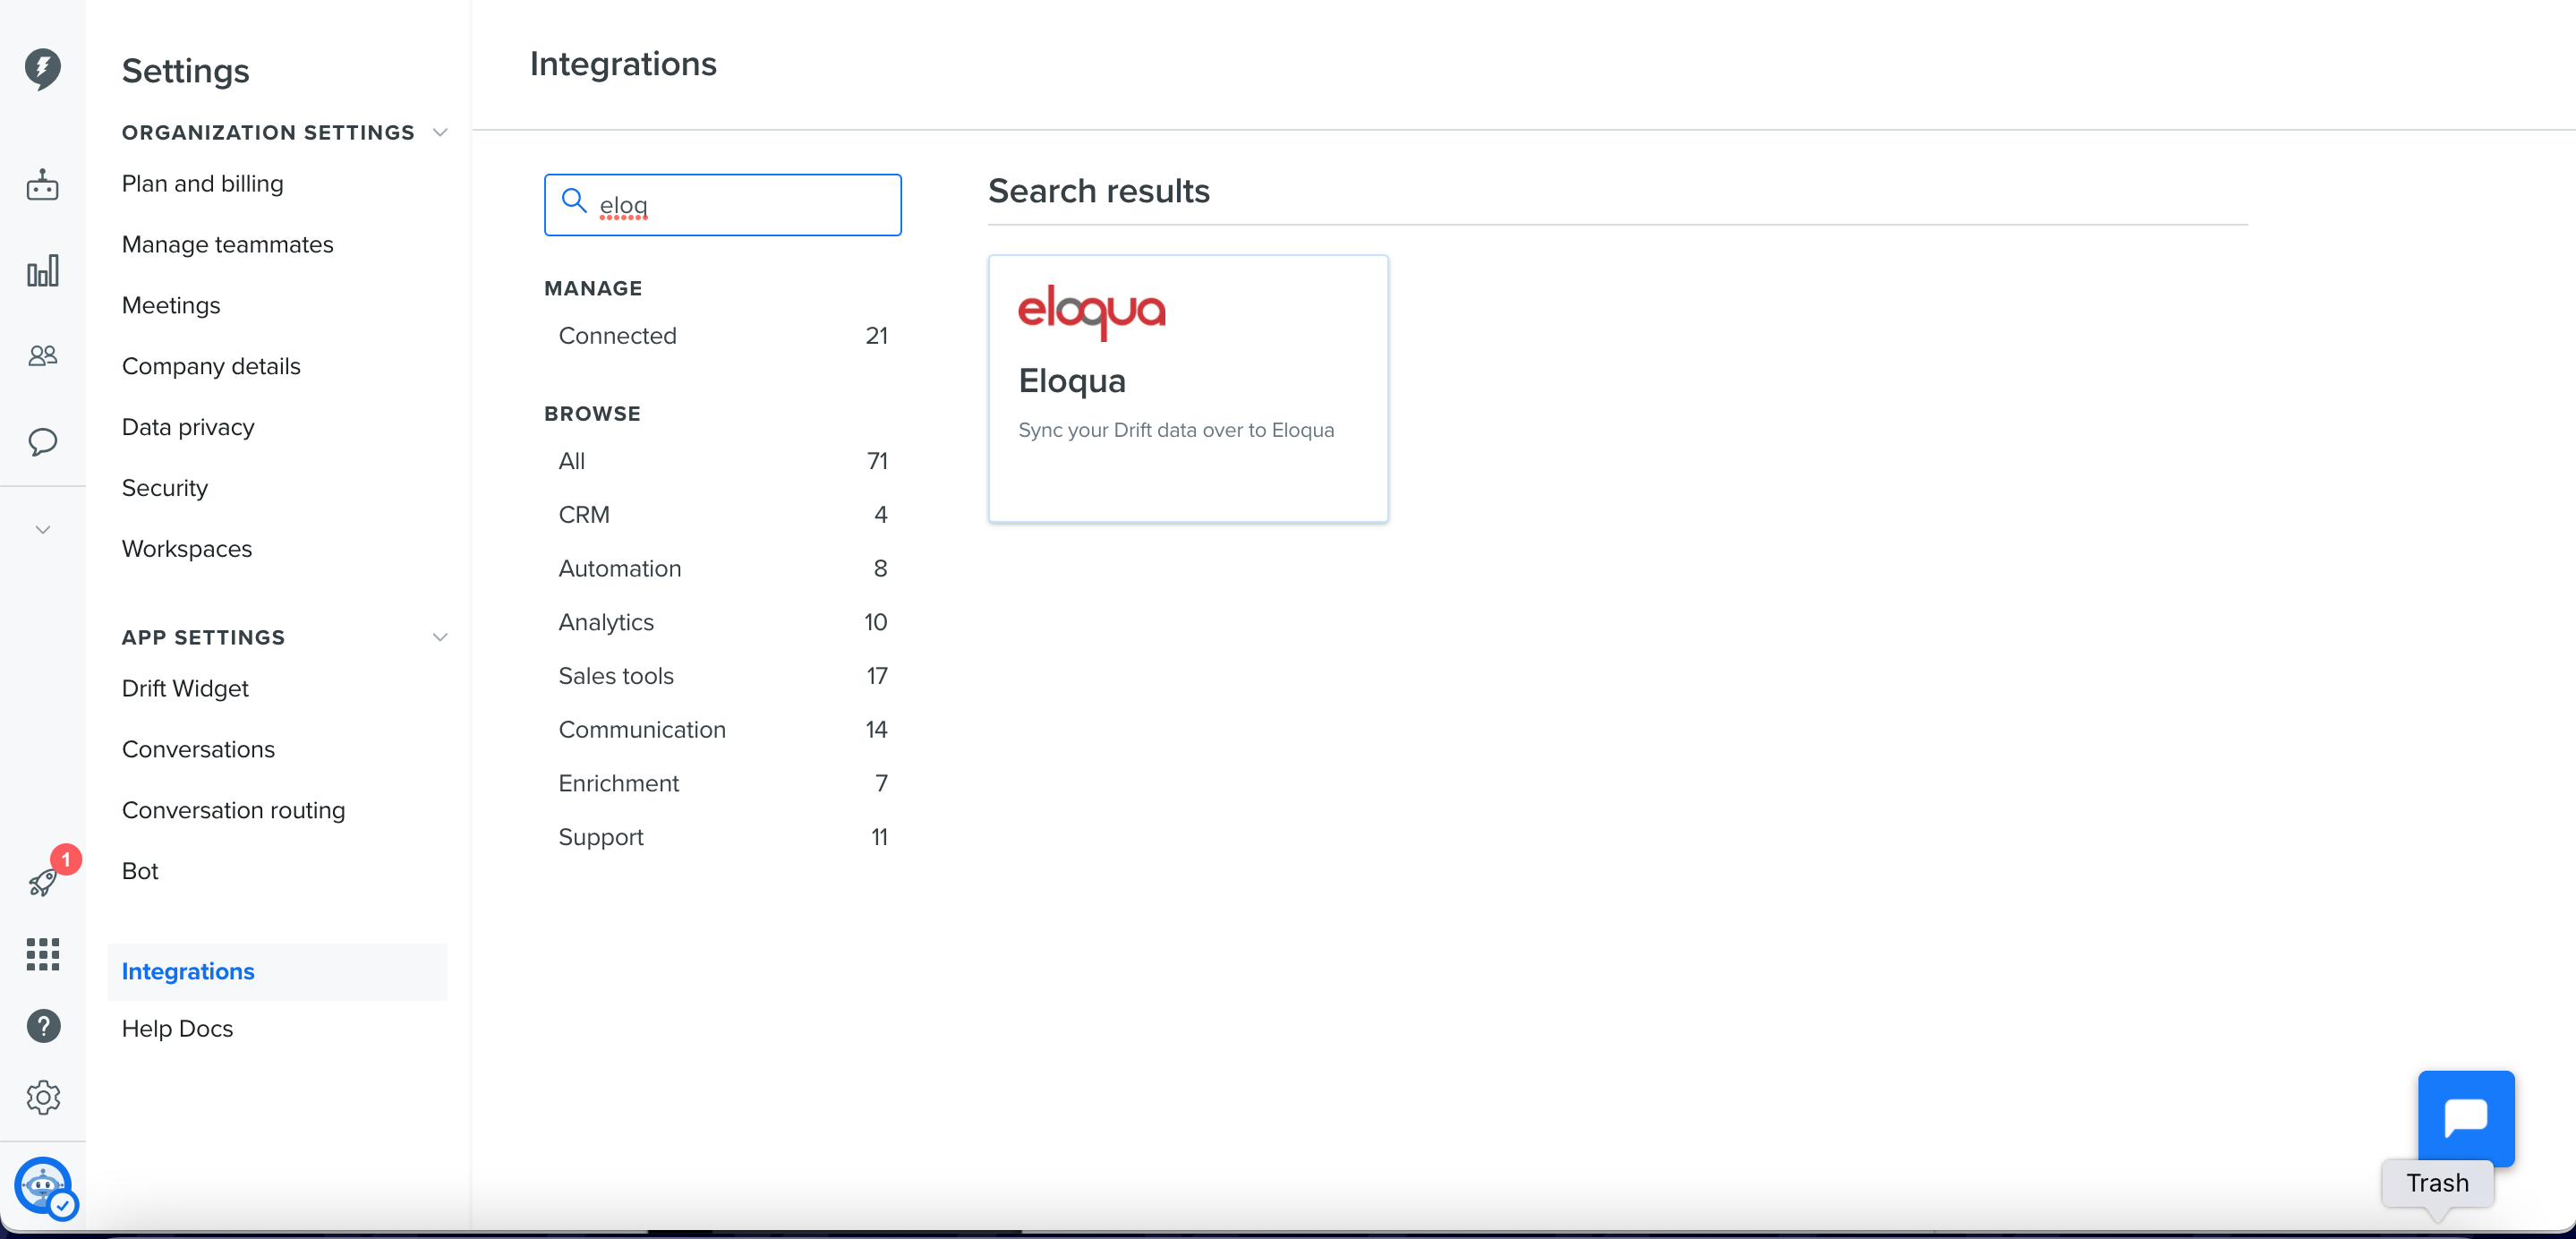
Task: Select Integrations in the settings menu
Action: tap(277, 972)
